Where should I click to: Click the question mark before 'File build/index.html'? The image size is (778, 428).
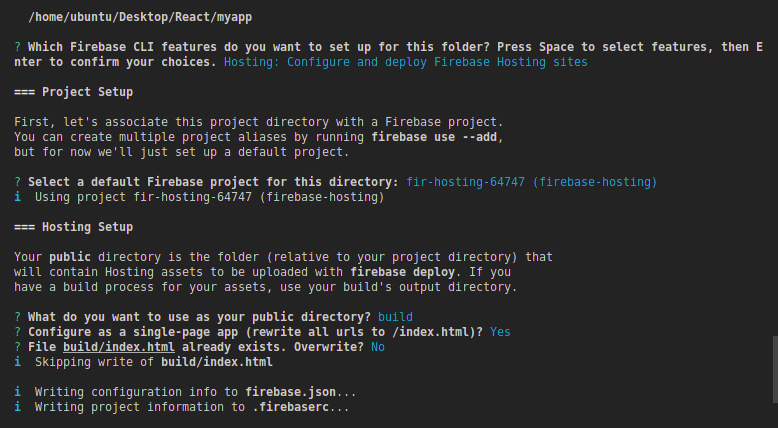pos(17,347)
